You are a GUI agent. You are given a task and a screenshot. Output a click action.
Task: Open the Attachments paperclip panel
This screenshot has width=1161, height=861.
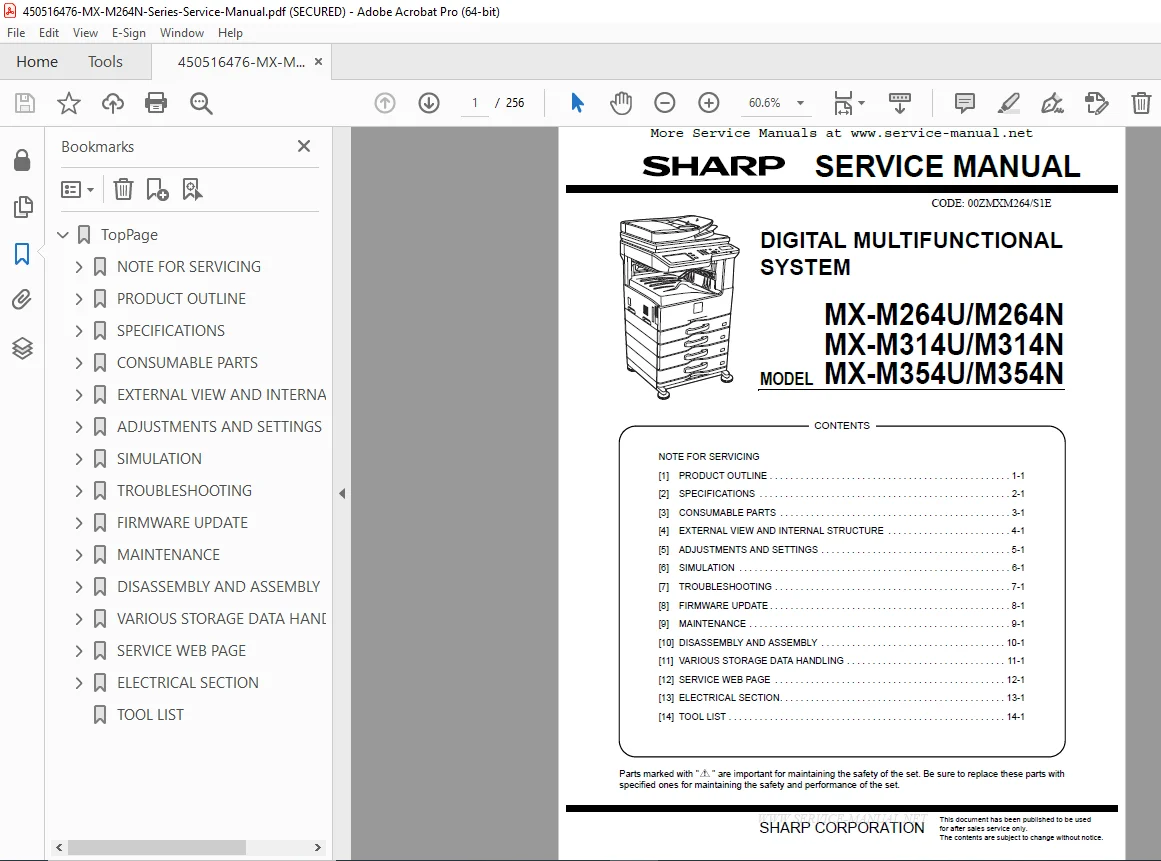pos(22,300)
